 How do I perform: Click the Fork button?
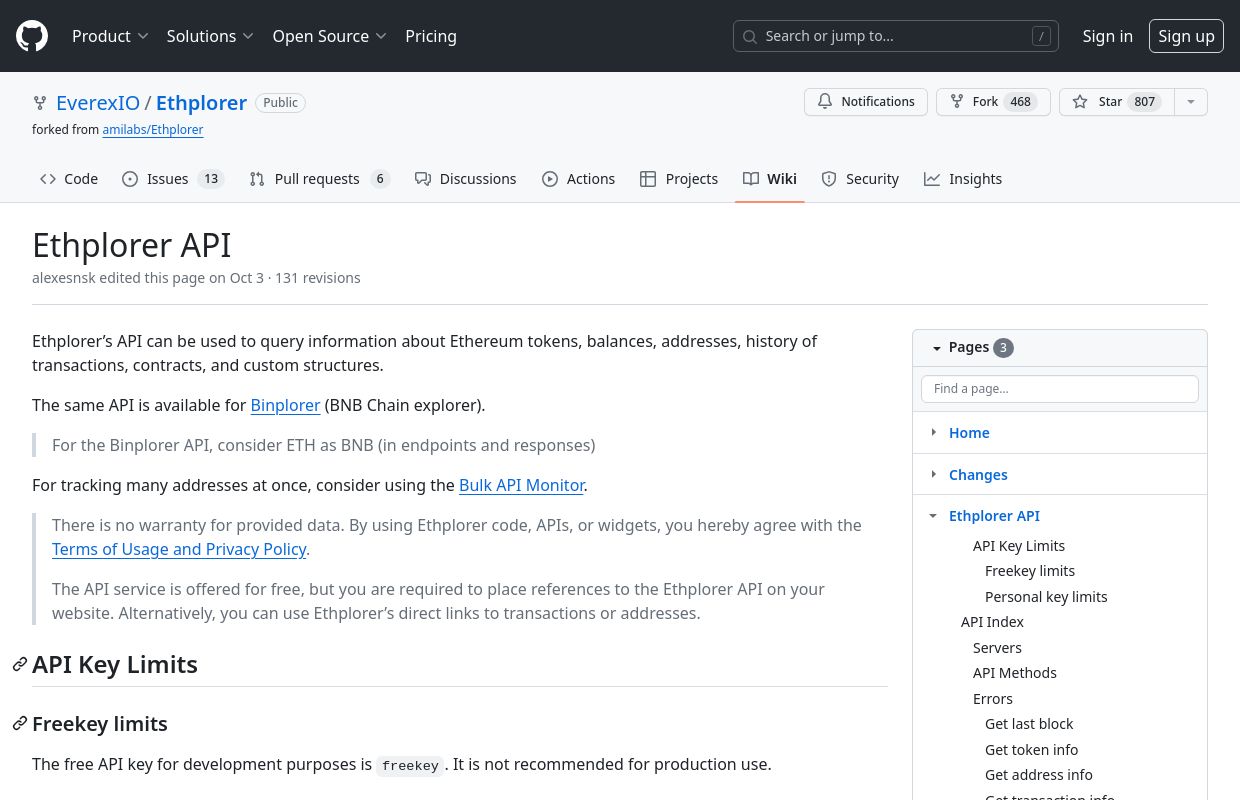coord(993,102)
